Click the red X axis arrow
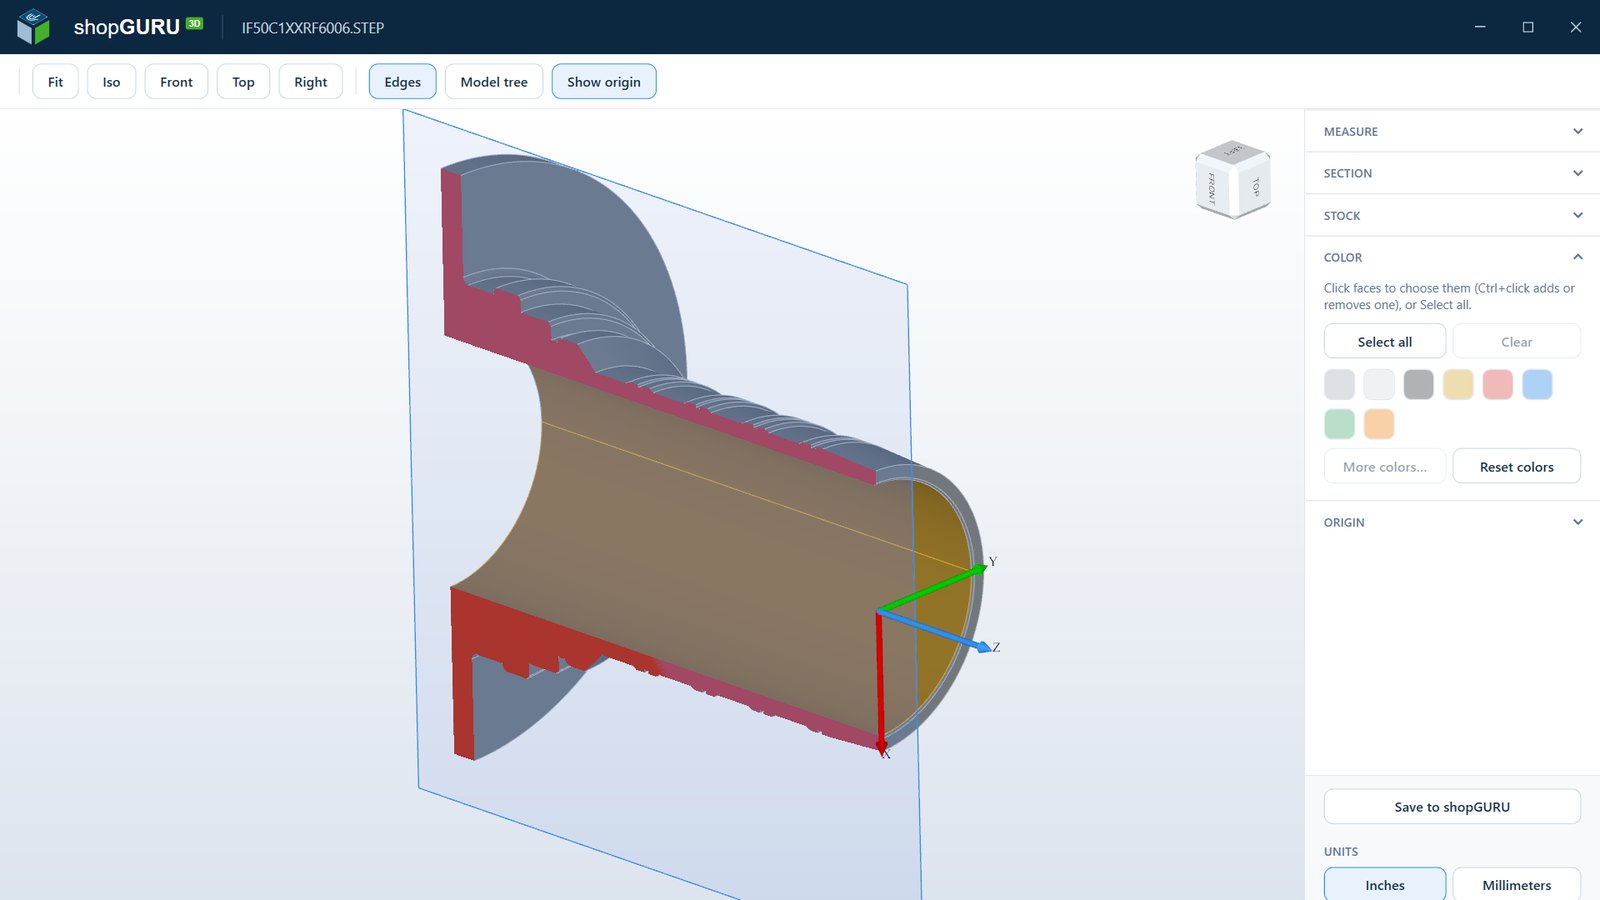Screen dimensions: 1600x900 pos(880,685)
